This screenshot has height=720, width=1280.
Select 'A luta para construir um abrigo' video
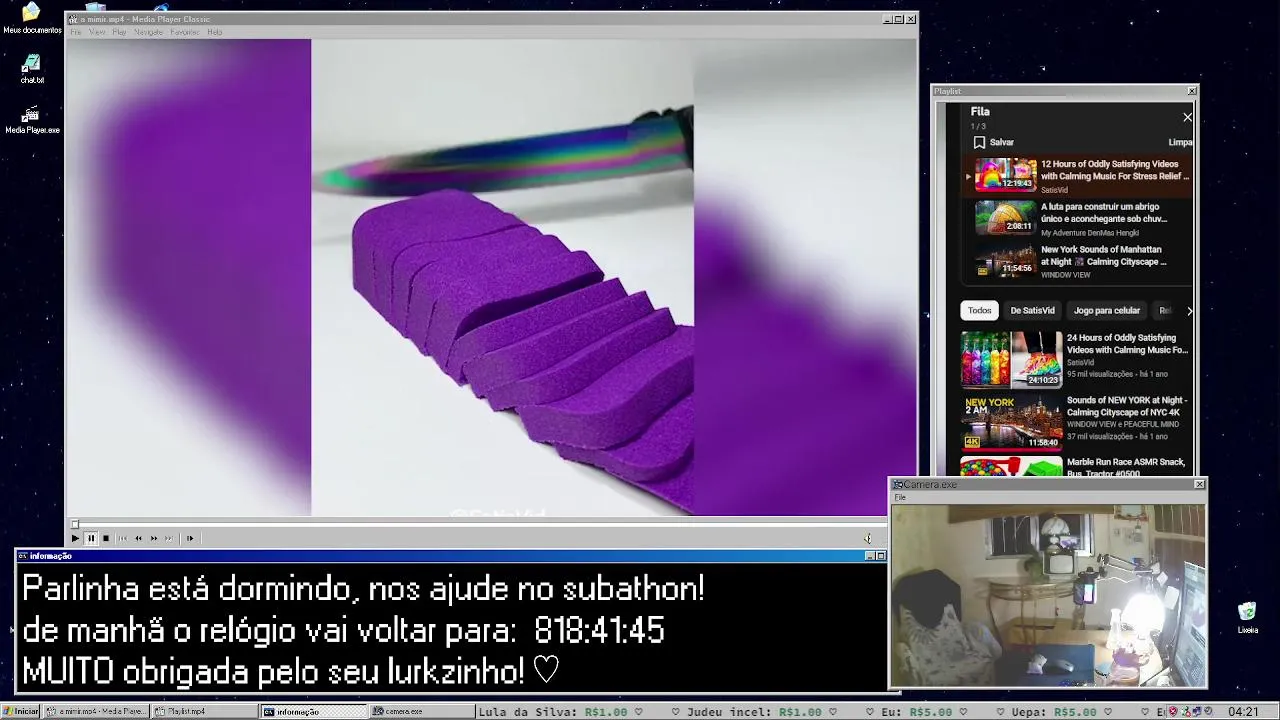click(x=1078, y=218)
